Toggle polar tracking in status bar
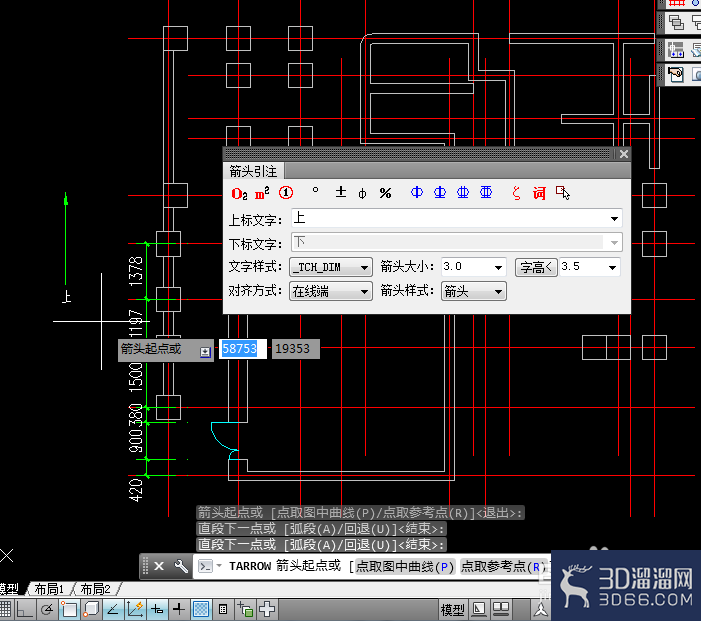Screen dimensions: 701x621 click(46, 609)
